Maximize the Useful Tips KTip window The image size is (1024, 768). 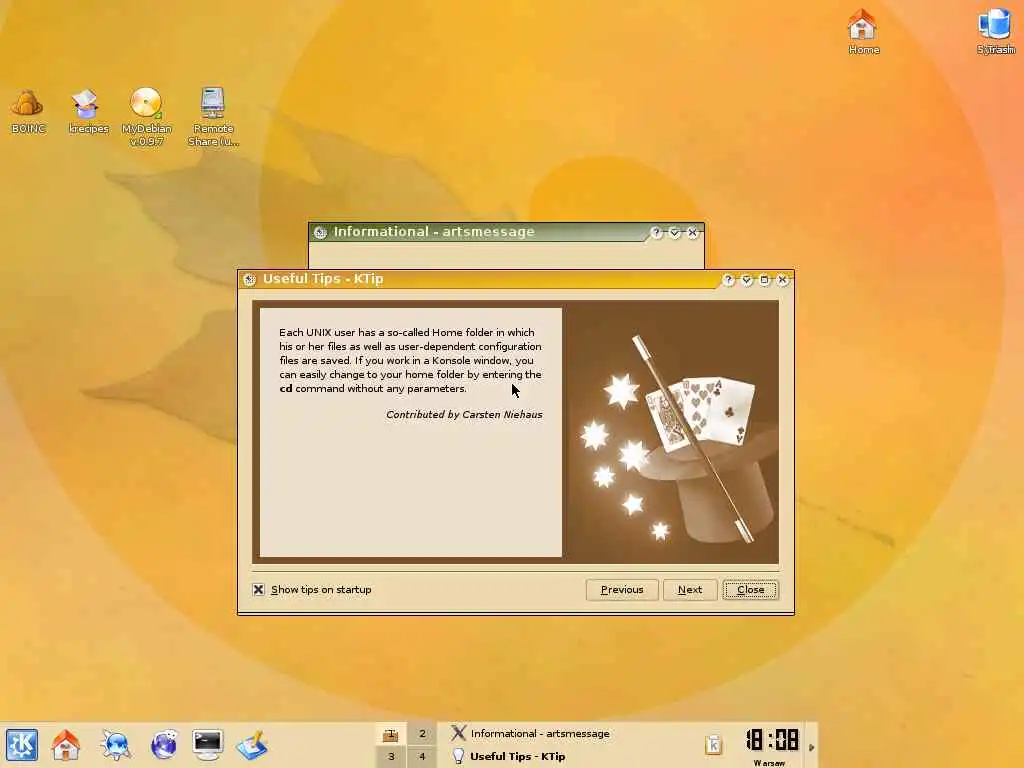[x=764, y=280]
